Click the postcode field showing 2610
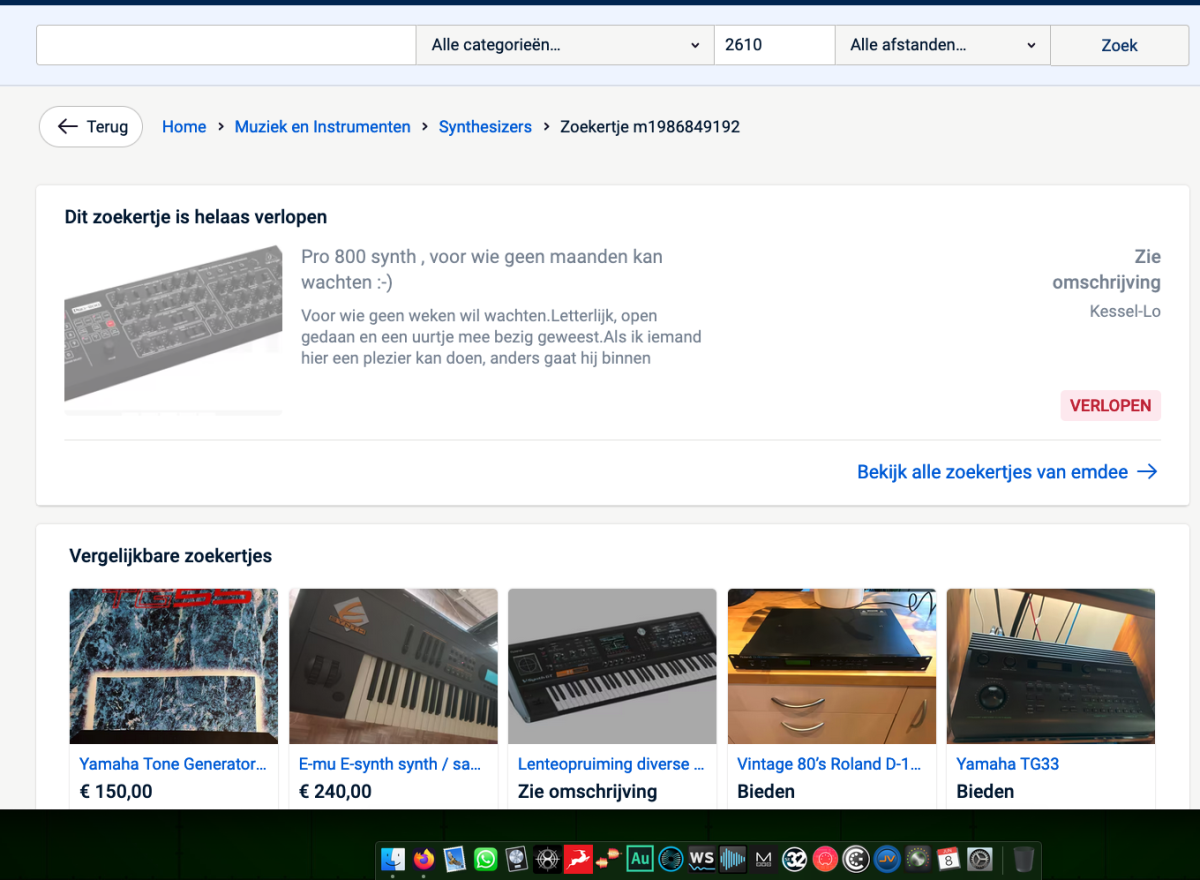The height and width of the screenshot is (880, 1200). pos(774,45)
